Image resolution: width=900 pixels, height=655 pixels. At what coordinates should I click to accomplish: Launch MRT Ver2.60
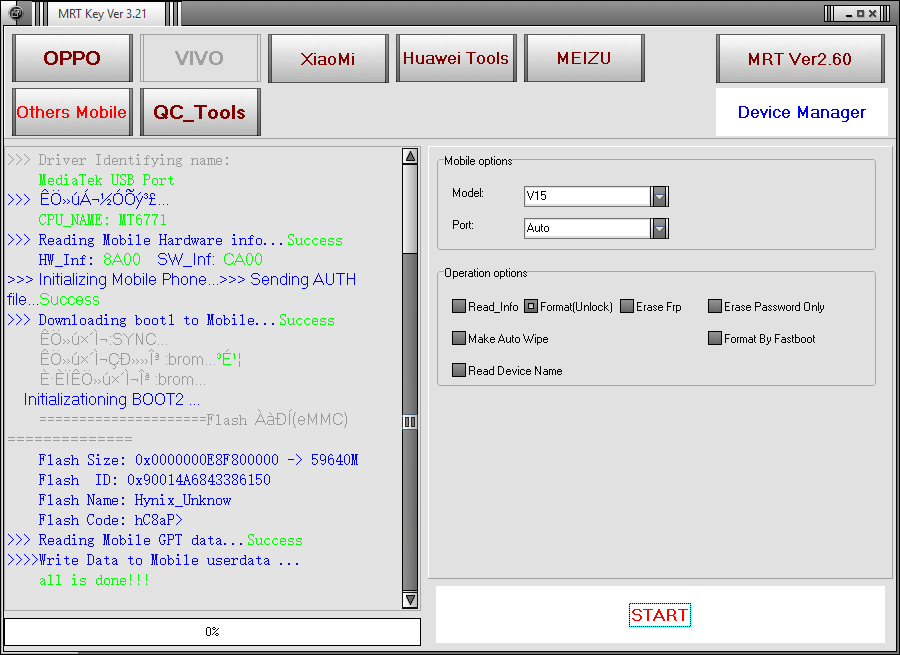coord(800,59)
